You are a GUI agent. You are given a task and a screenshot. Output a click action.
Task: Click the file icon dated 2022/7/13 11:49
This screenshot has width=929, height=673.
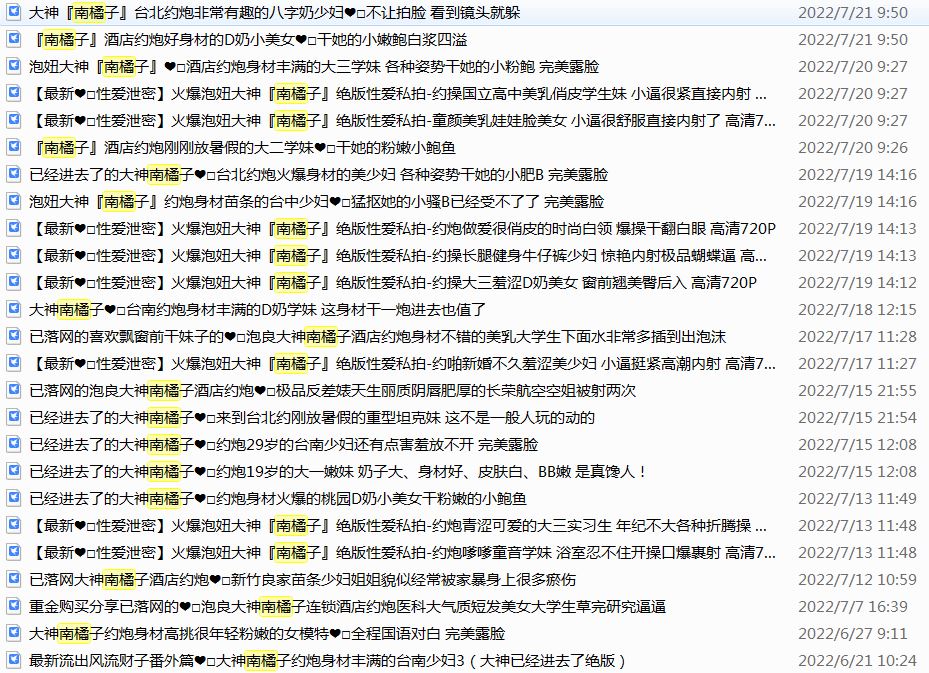coord(13,498)
